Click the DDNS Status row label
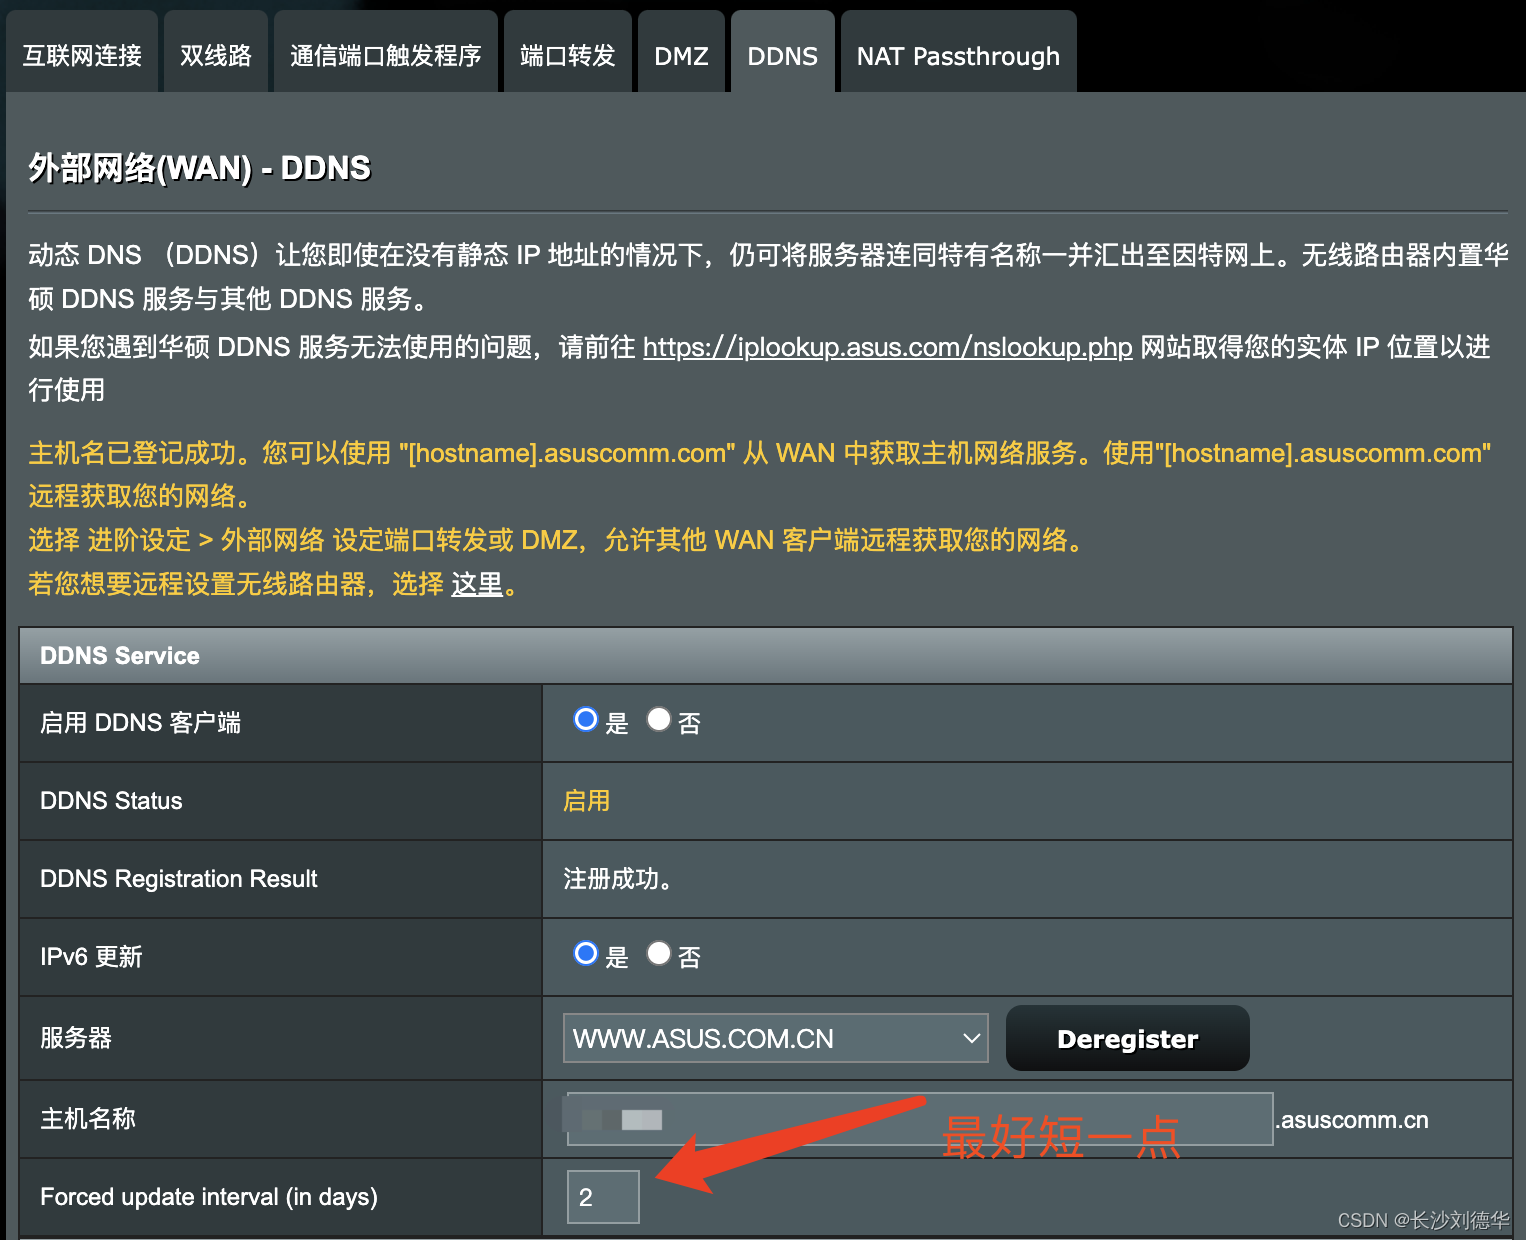1526x1240 pixels. (111, 801)
